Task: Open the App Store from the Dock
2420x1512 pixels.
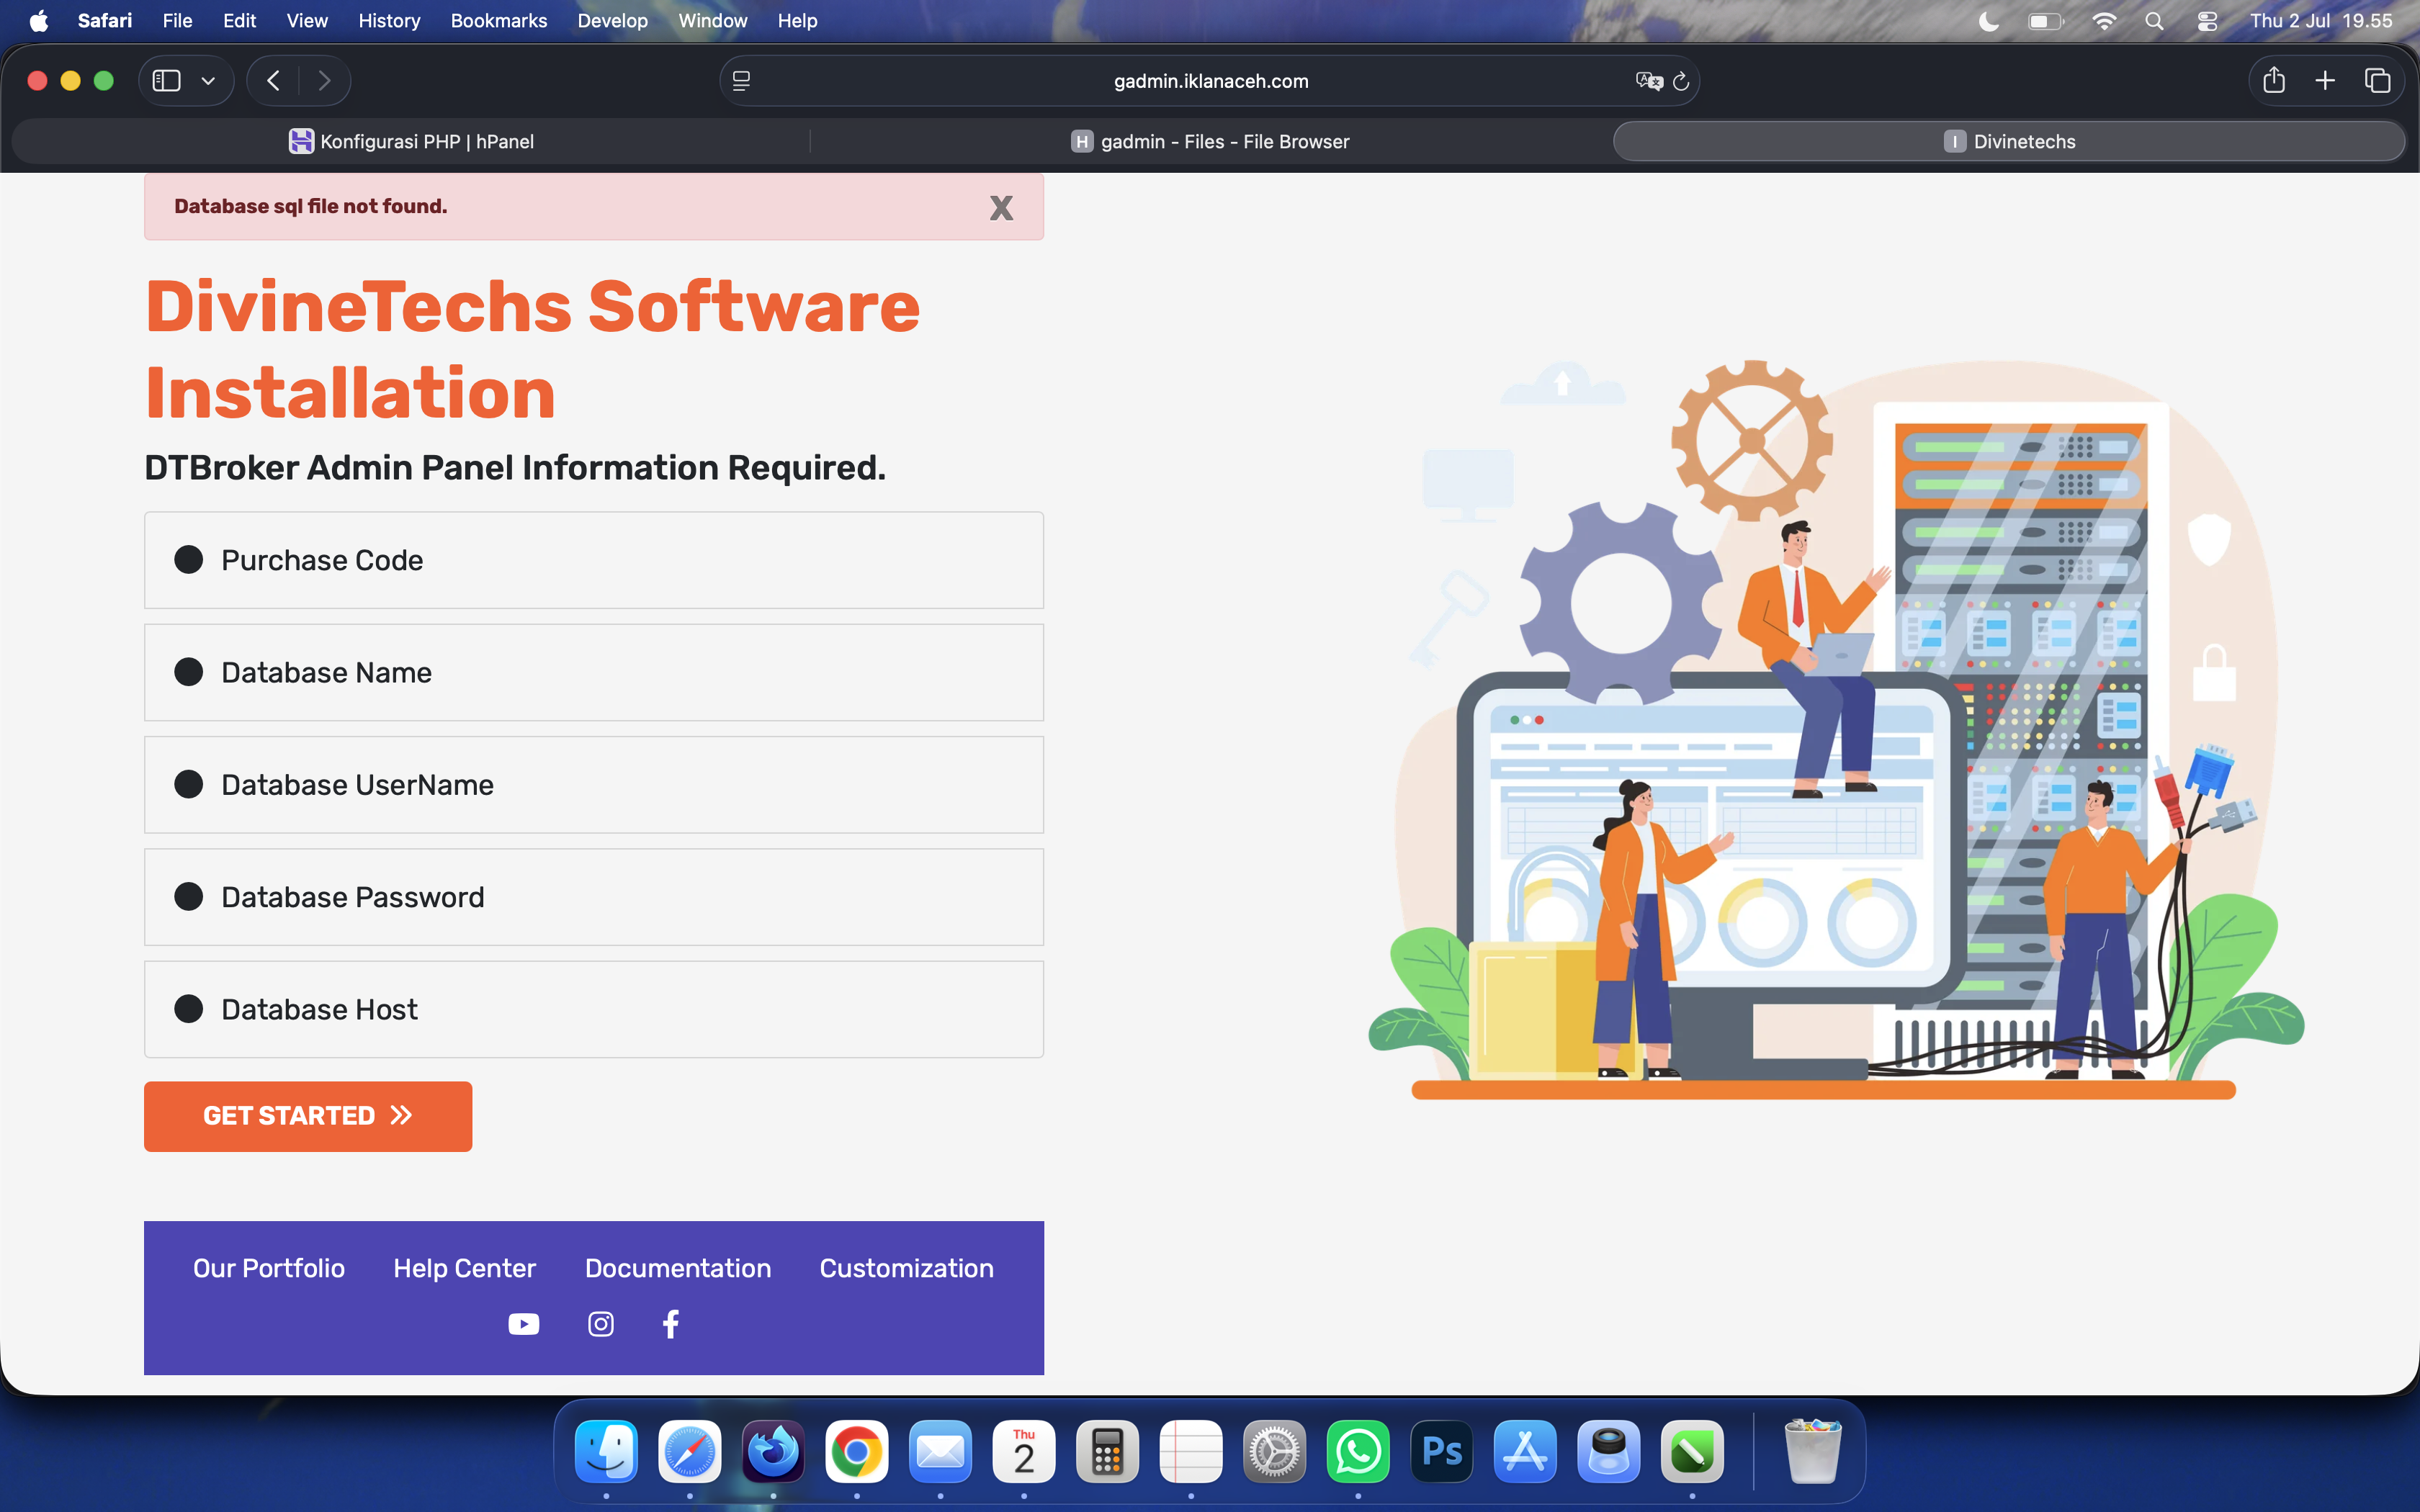Action: click(1525, 1451)
